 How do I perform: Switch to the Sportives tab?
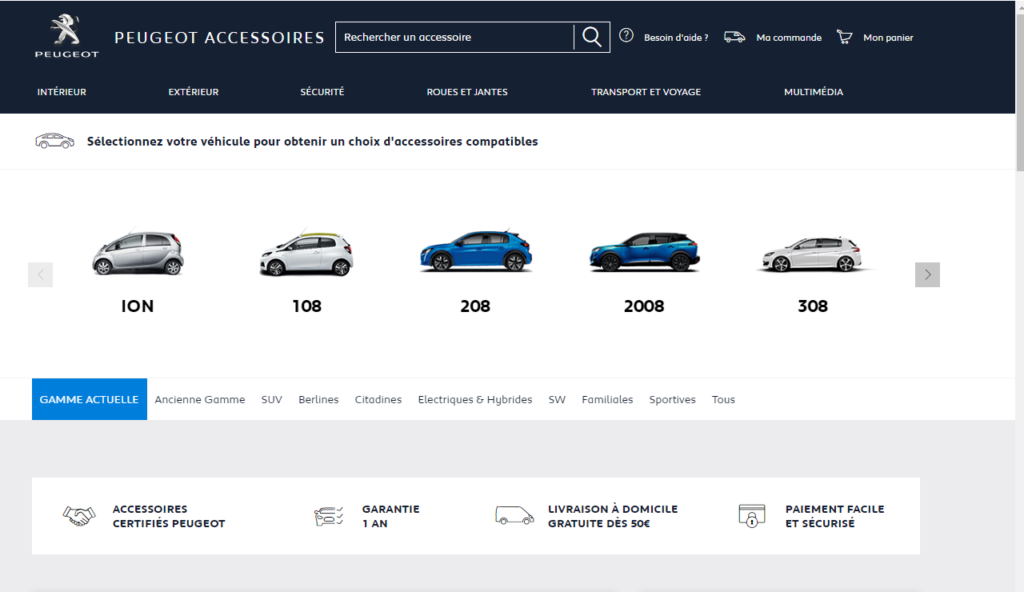click(673, 399)
